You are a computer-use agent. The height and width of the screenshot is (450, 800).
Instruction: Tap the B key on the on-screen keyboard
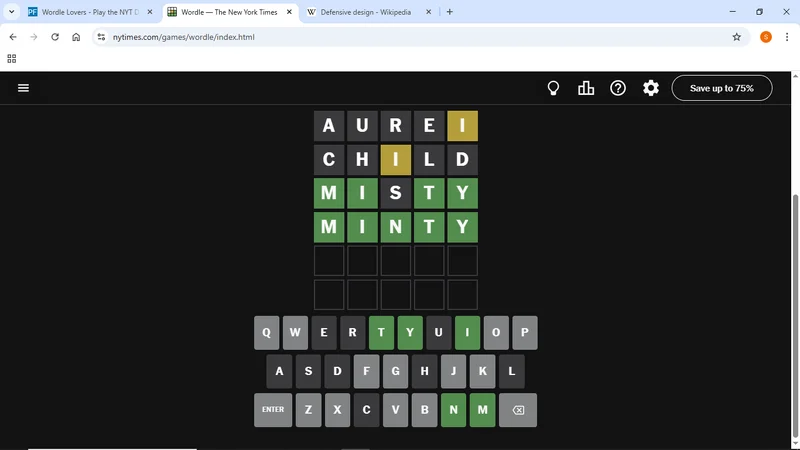coord(424,410)
